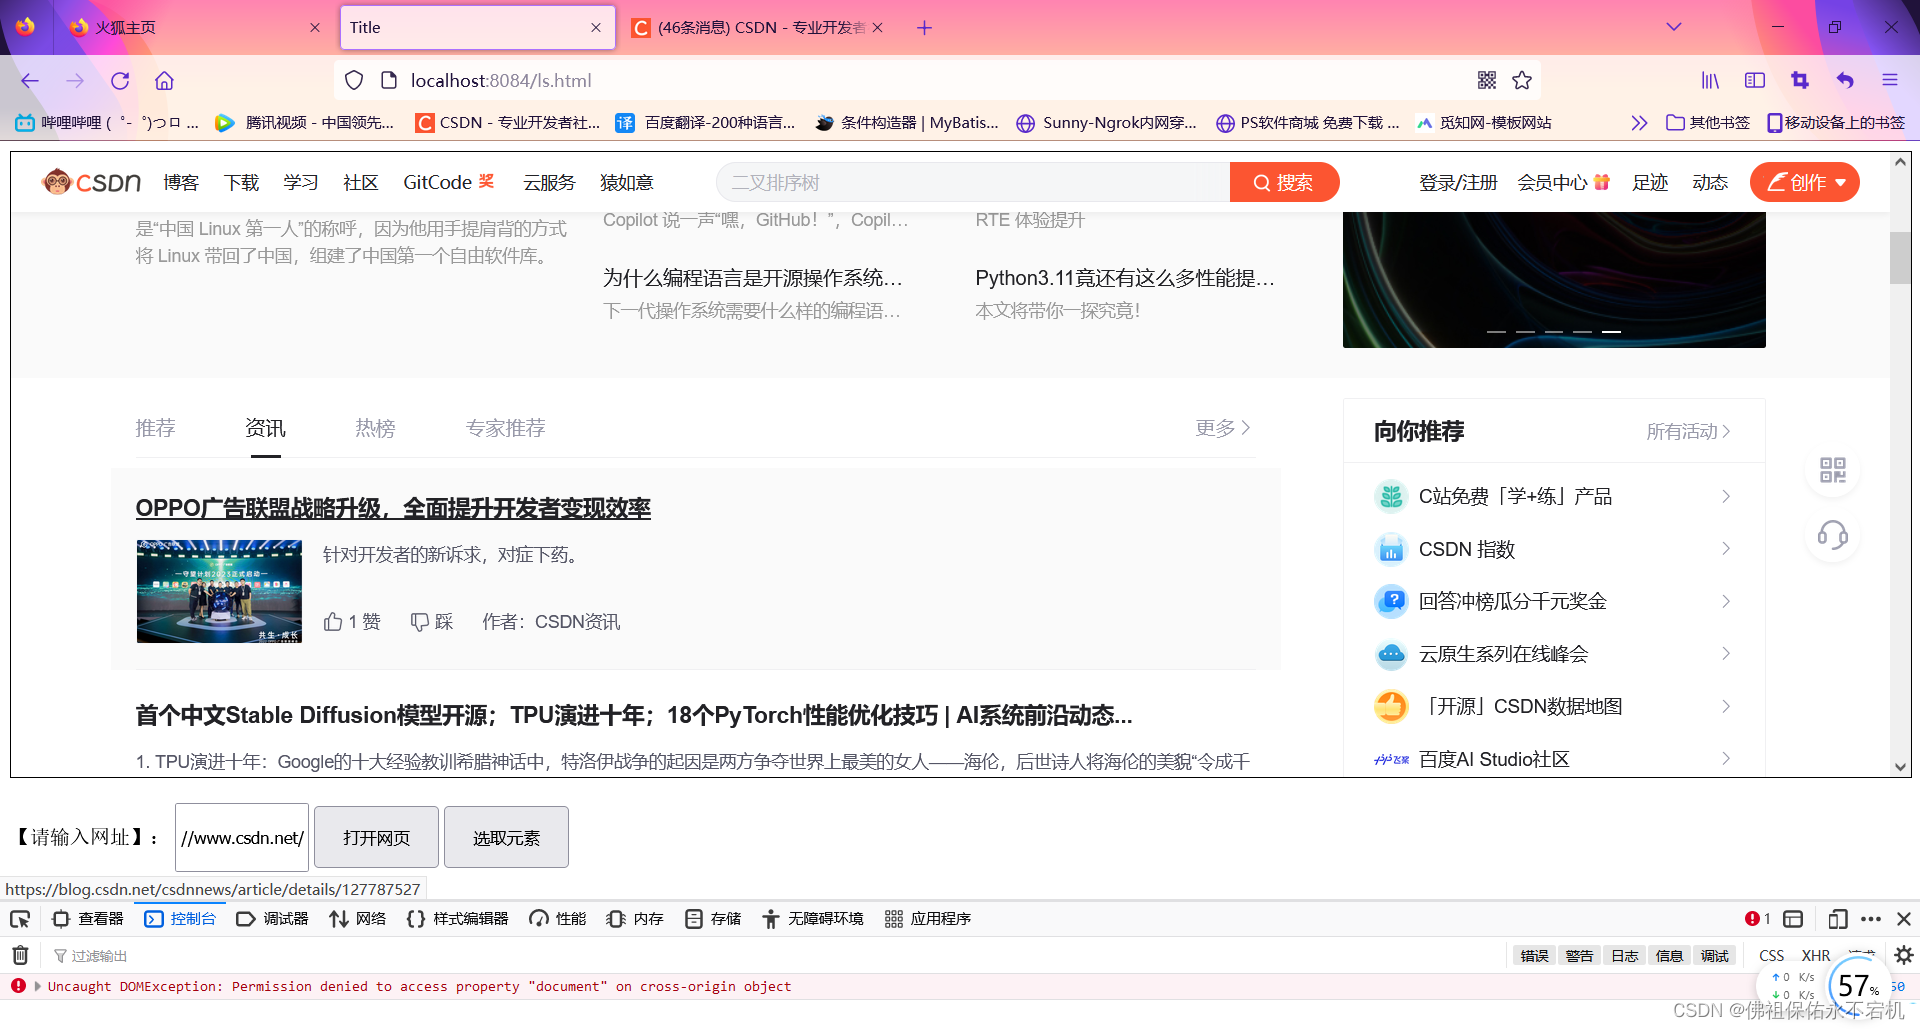Open 所有活动 in the recommendations panel
This screenshot has width=1920, height=1029.
coord(1689,431)
